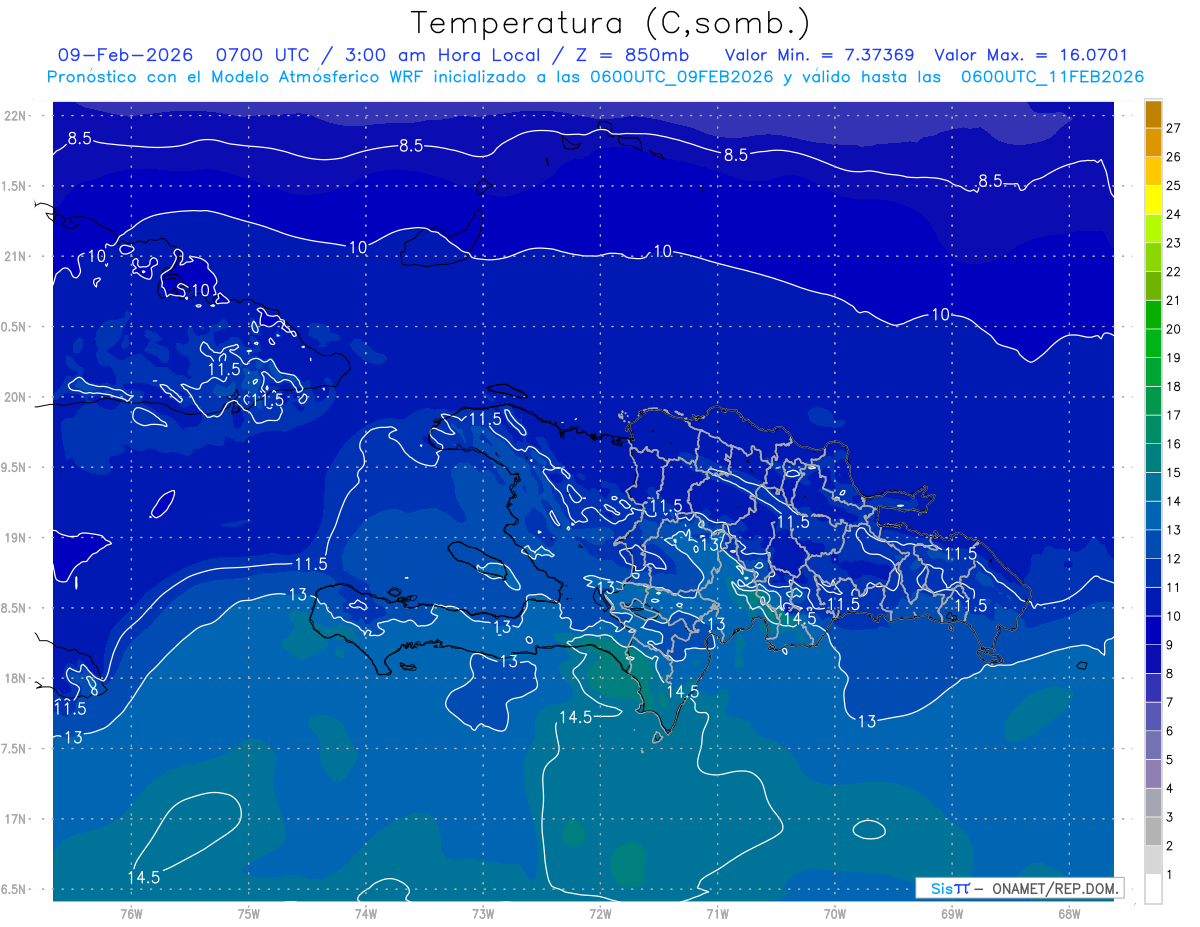Click the '22N' latitude axis label
This screenshot has width=1200, height=927.
(15, 116)
